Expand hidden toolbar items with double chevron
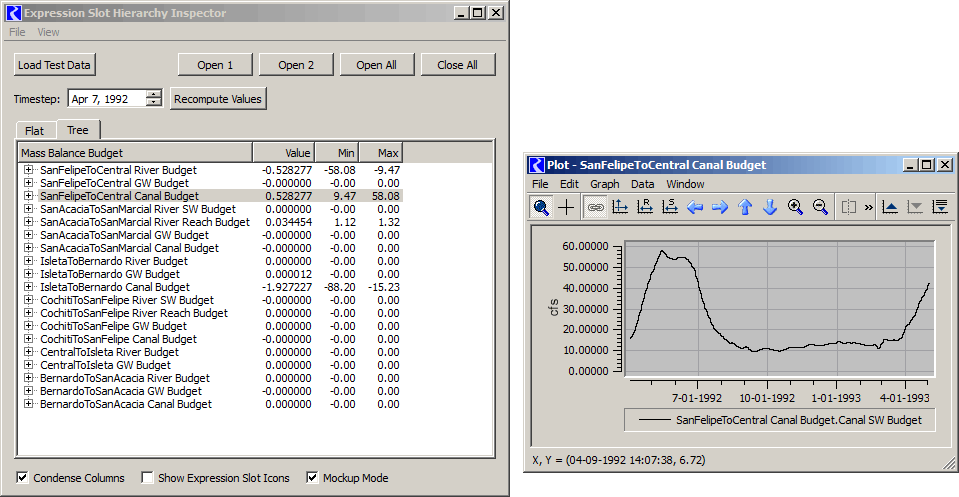Viewport: 959px width, 497px height. click(x=868, y=207)
